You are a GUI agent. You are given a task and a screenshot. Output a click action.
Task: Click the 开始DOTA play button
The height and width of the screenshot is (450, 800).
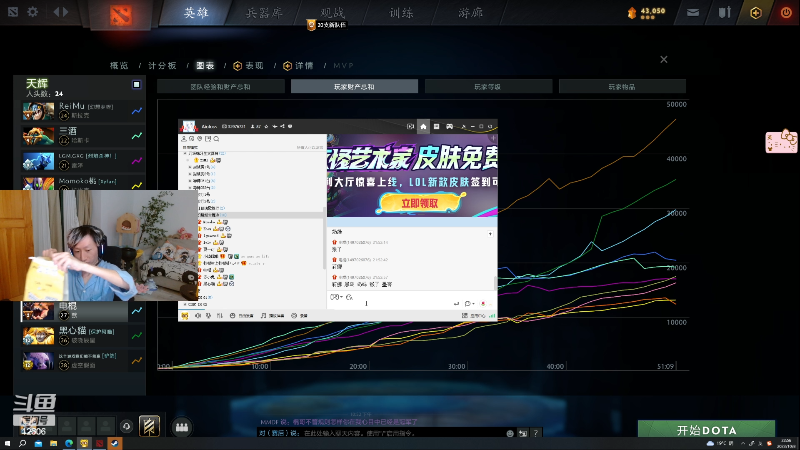[707, 429]
